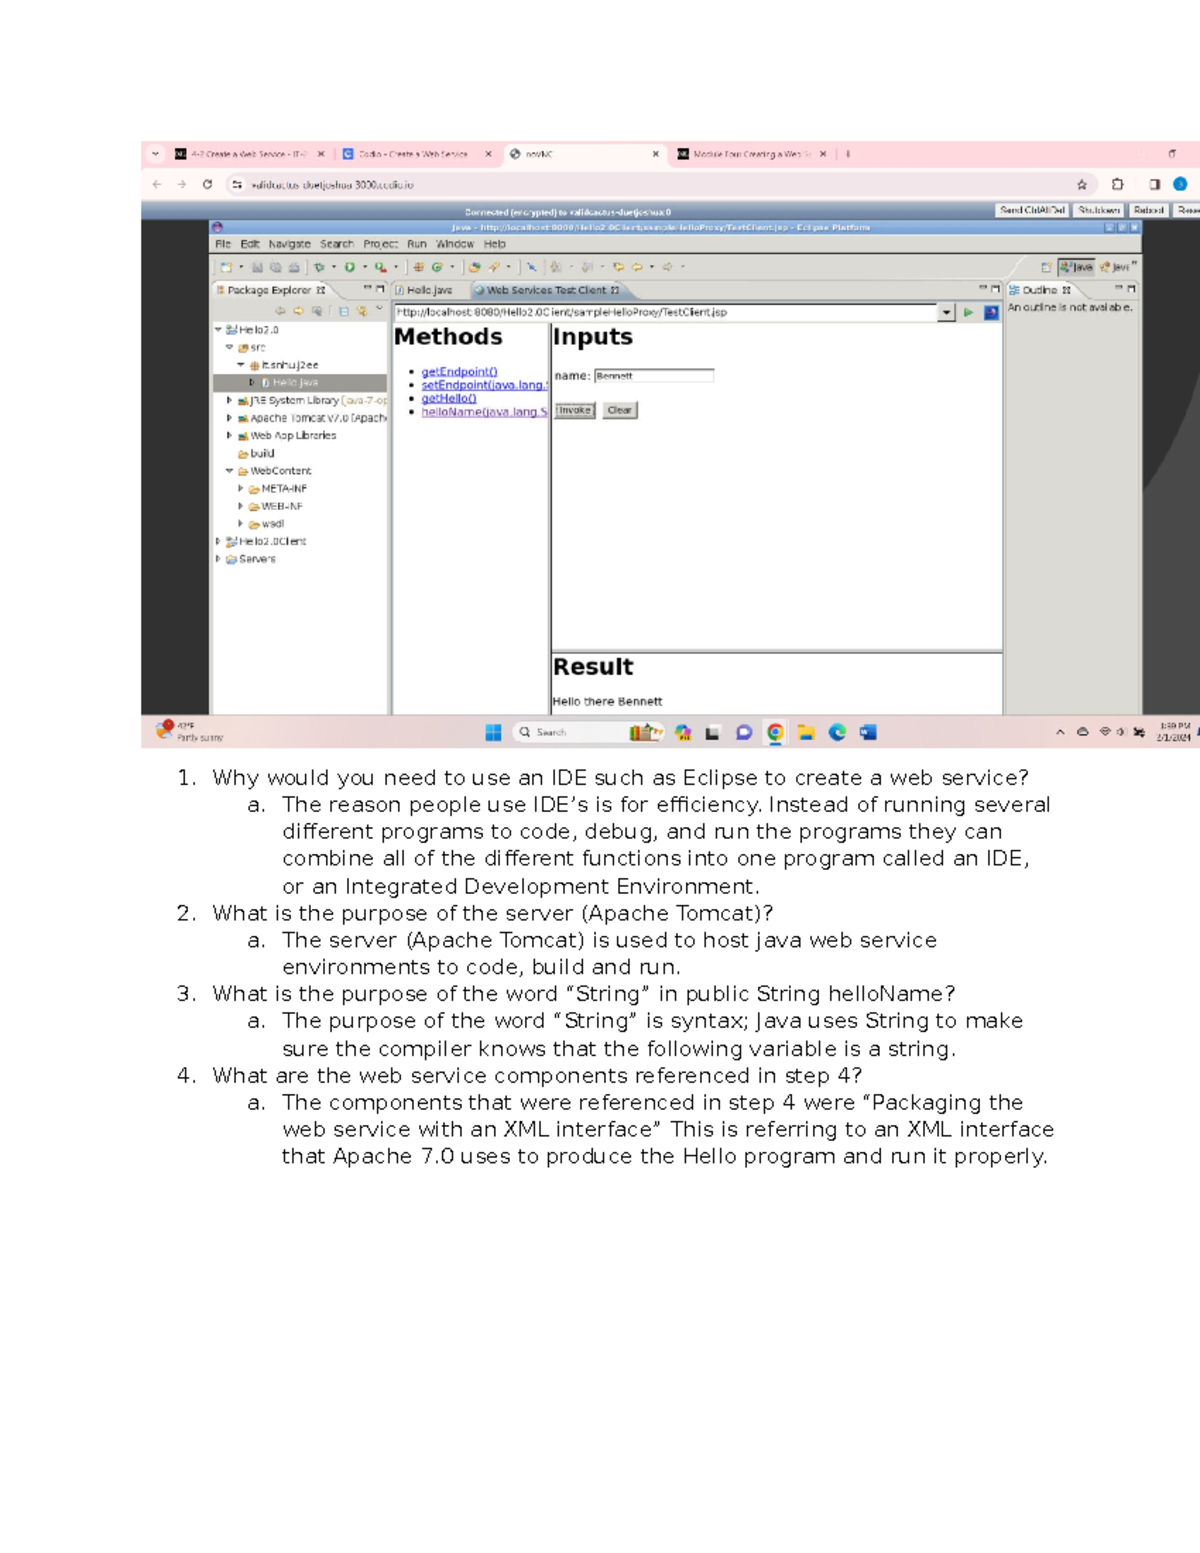Image resolution: width=1200 pixels, height=1553 pixels.
Task: Open the URL bar dropdown arrow
Action: tap(947, 312)
